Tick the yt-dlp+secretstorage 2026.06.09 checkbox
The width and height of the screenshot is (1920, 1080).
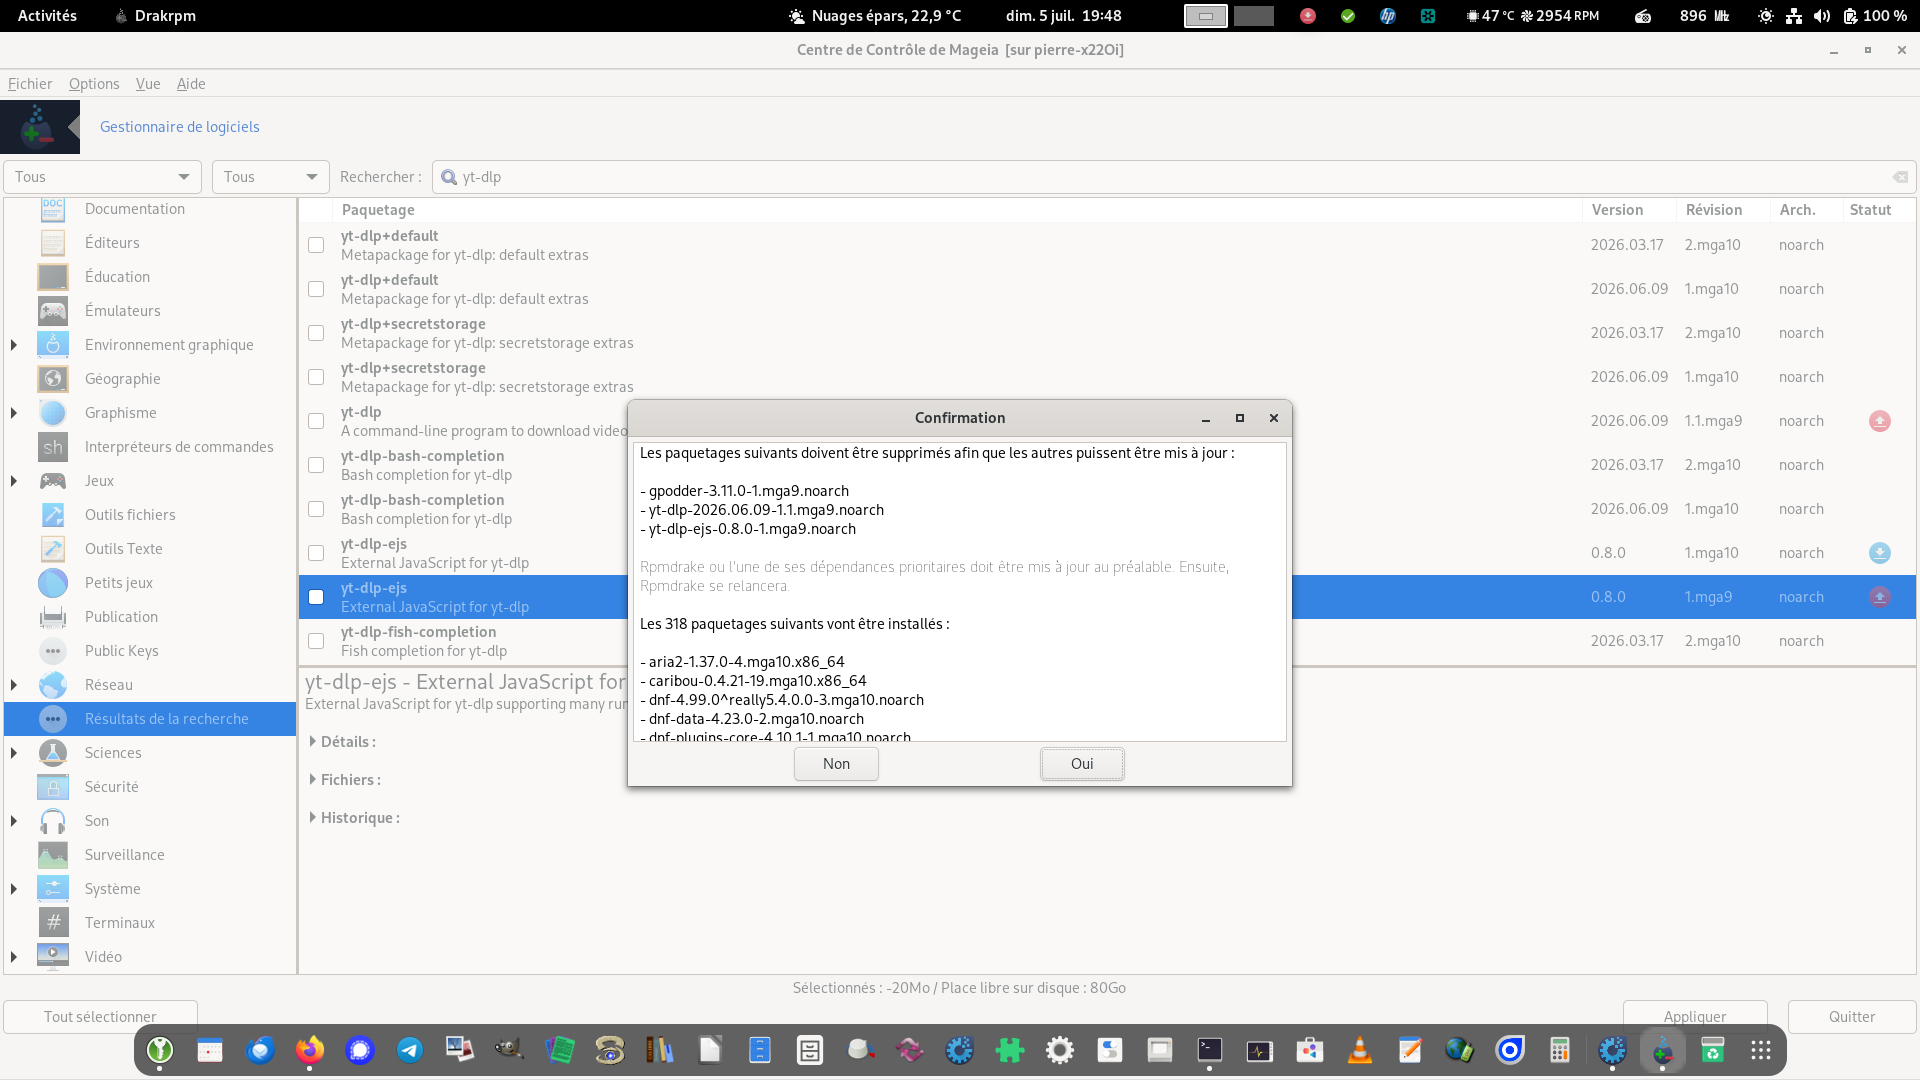[x=316, y=377]
